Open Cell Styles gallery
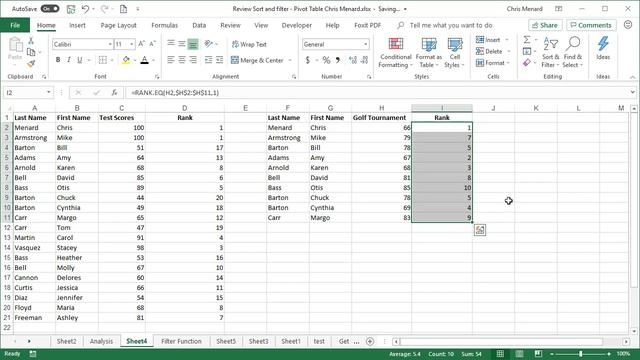The height and width of the screenshot is (360, 640). pyautogui.click(x=454, y=52)
